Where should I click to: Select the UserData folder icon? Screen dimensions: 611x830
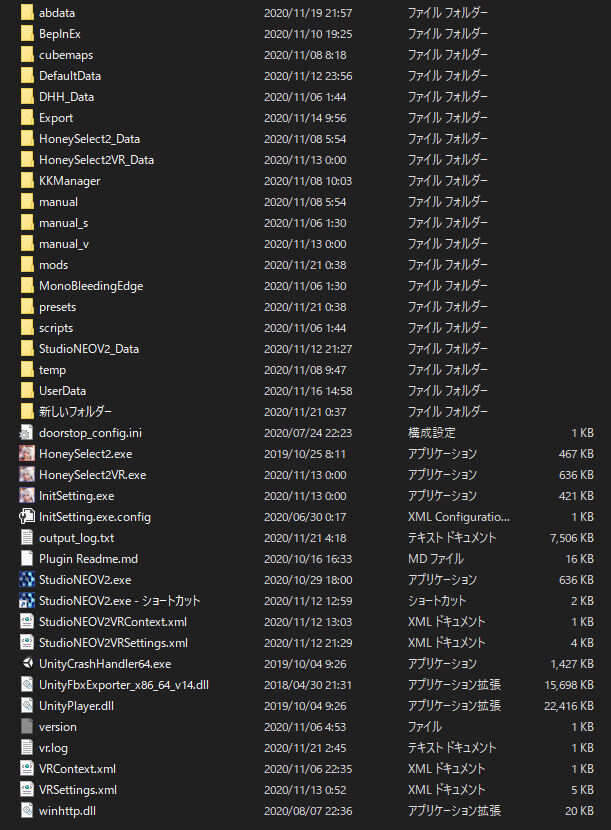[x=27, y=391]
